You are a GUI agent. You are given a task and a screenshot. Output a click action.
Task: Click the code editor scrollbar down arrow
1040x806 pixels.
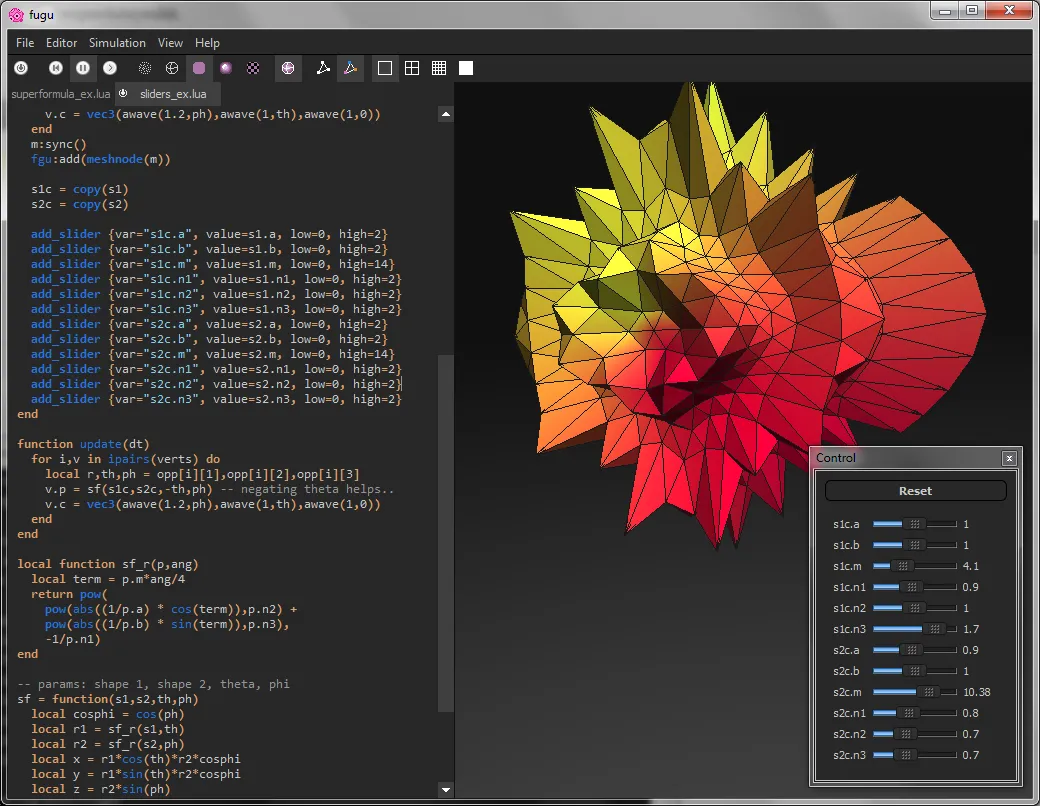click(445, 789)
